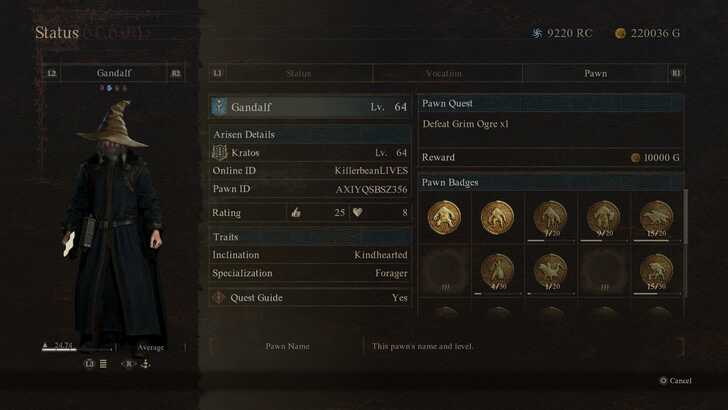728x410 pixels.
Task: Click the weight gauge bar under Gandalf
Action: pyautogui.click(x=77, y=349)
